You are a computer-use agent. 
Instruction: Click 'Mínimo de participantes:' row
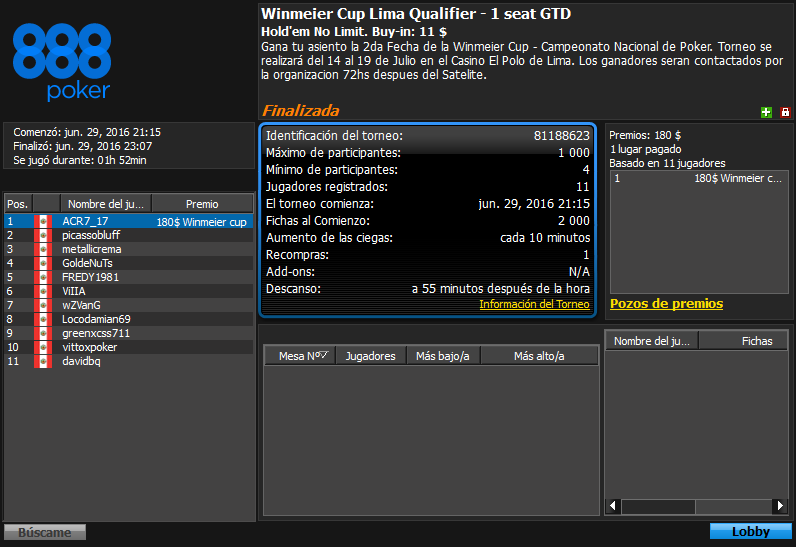[427, 169]
